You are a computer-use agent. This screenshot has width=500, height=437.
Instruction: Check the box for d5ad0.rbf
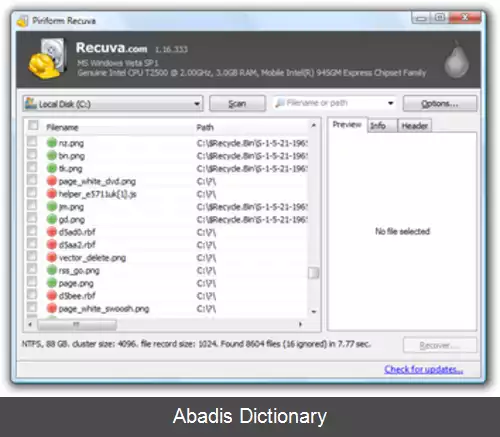click(32, 231)
